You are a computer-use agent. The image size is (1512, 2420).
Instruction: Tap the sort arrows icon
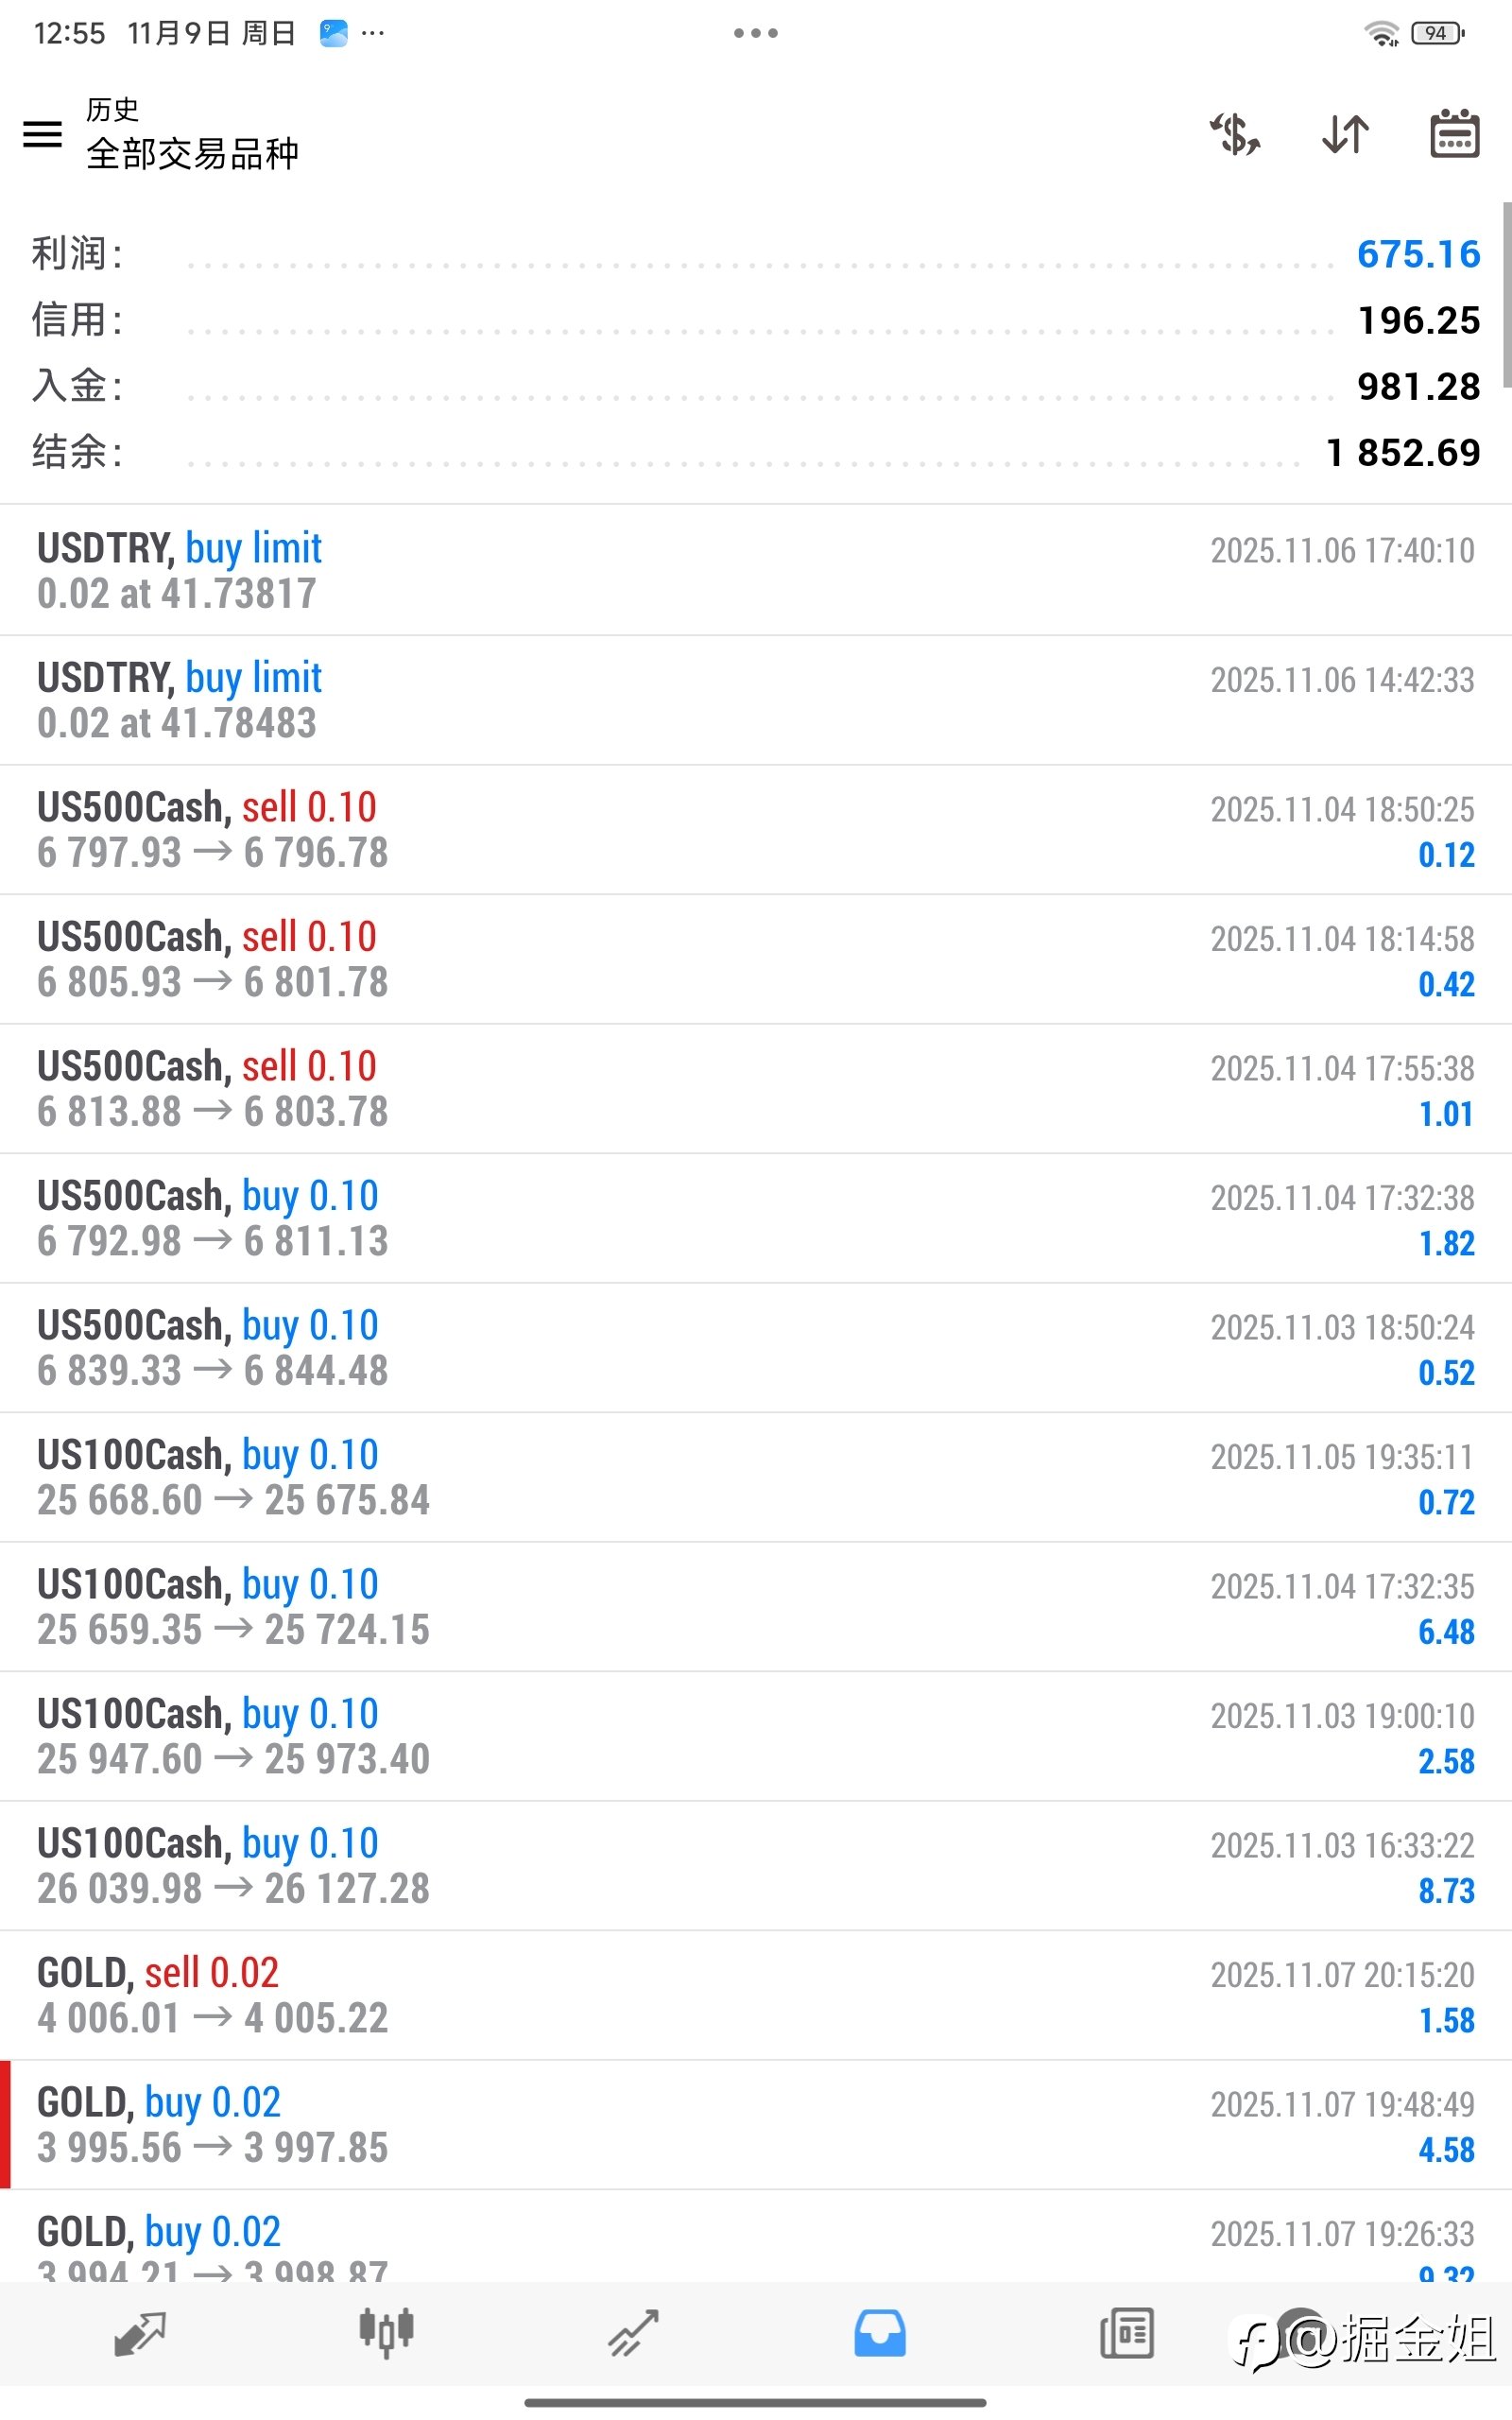(x=1345, y=134)
